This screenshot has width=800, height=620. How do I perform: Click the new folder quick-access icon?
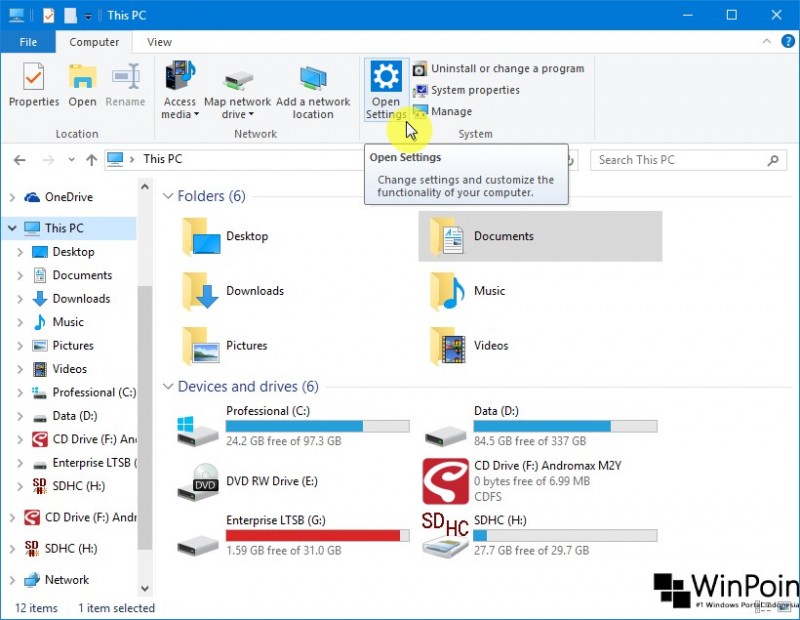point(70,15)
